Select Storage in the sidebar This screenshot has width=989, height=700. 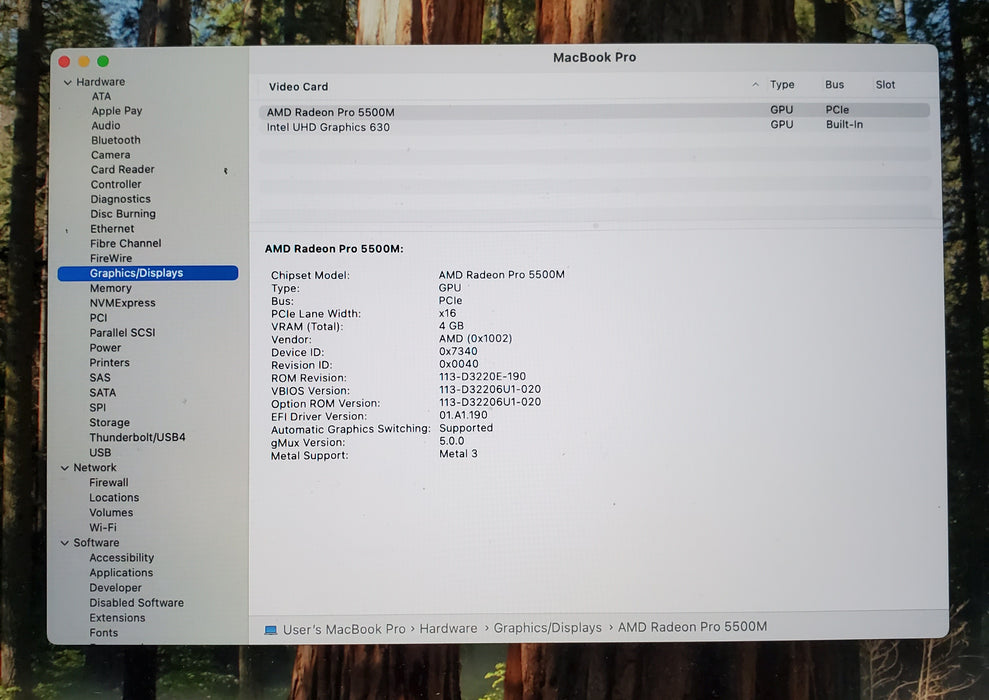(x=109, y=423)
